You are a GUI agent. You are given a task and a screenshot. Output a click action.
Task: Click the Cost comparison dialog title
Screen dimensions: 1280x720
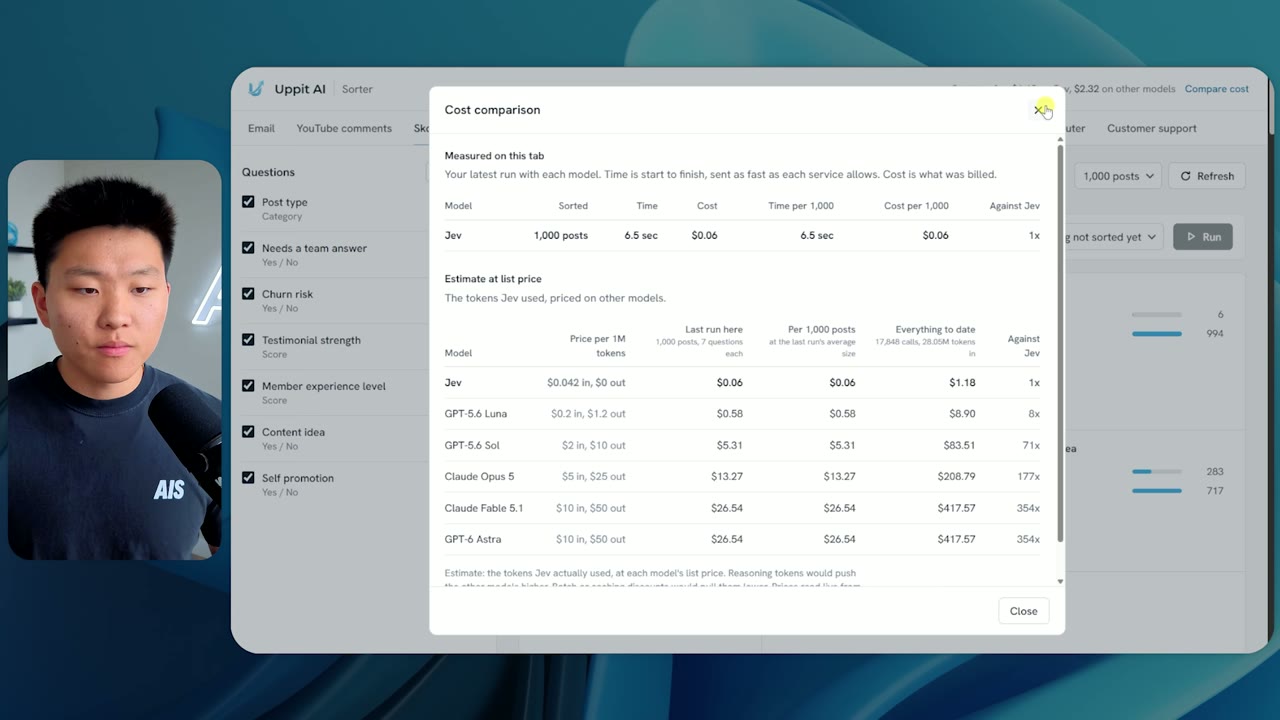492,110
